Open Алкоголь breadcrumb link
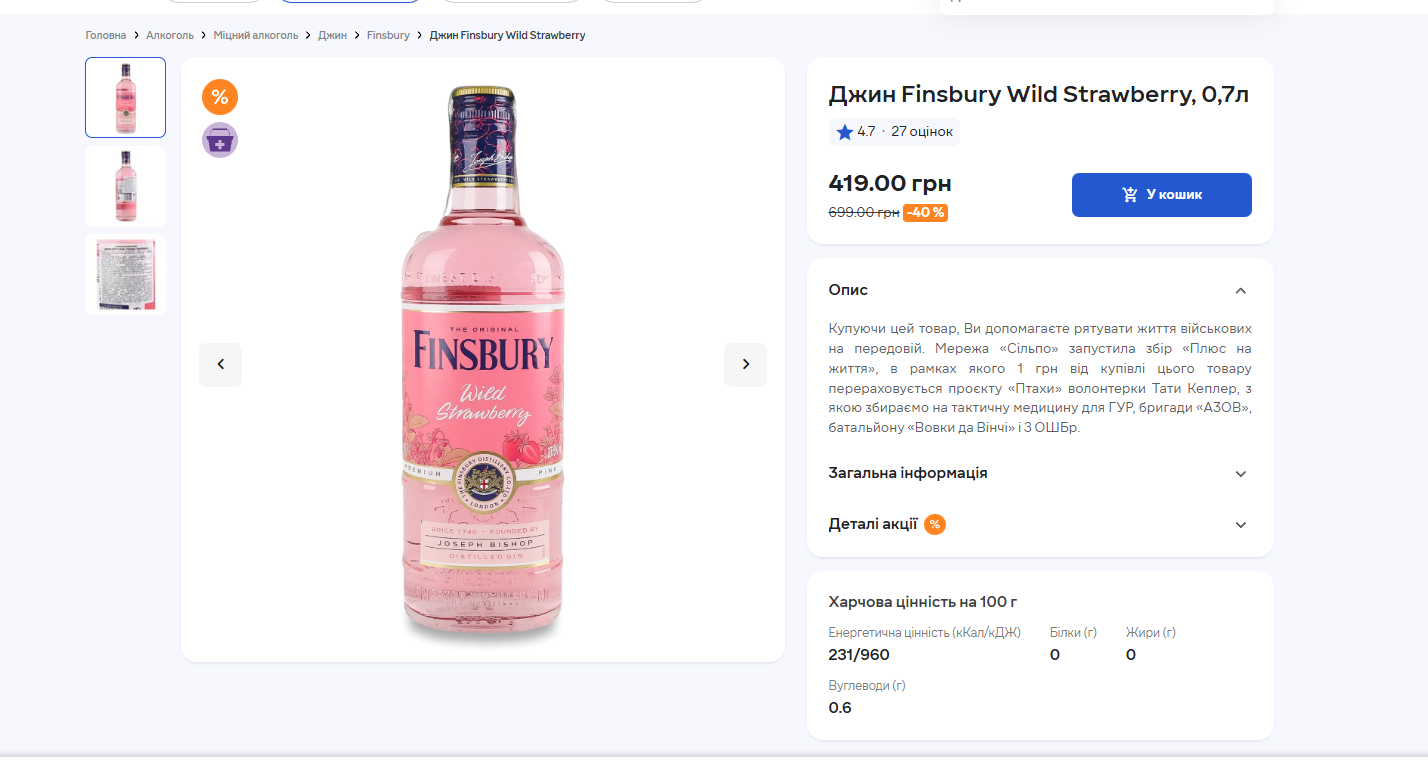Screen dimensions: 1428x777 coord(170,35)
